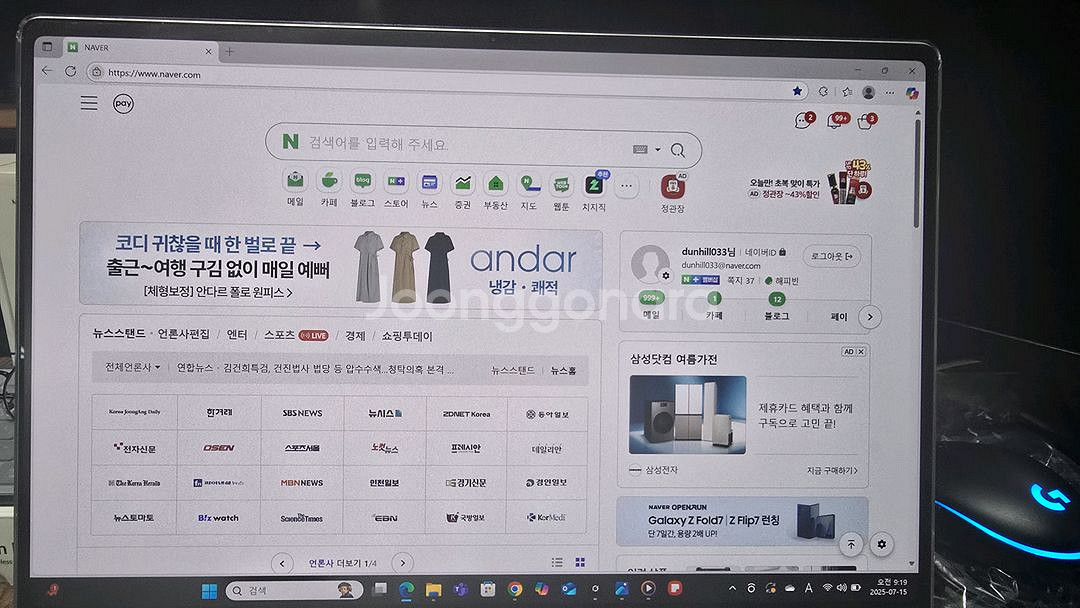
Task: Open the 메일 shortcut icon
Action: click(x=295, y=181)
